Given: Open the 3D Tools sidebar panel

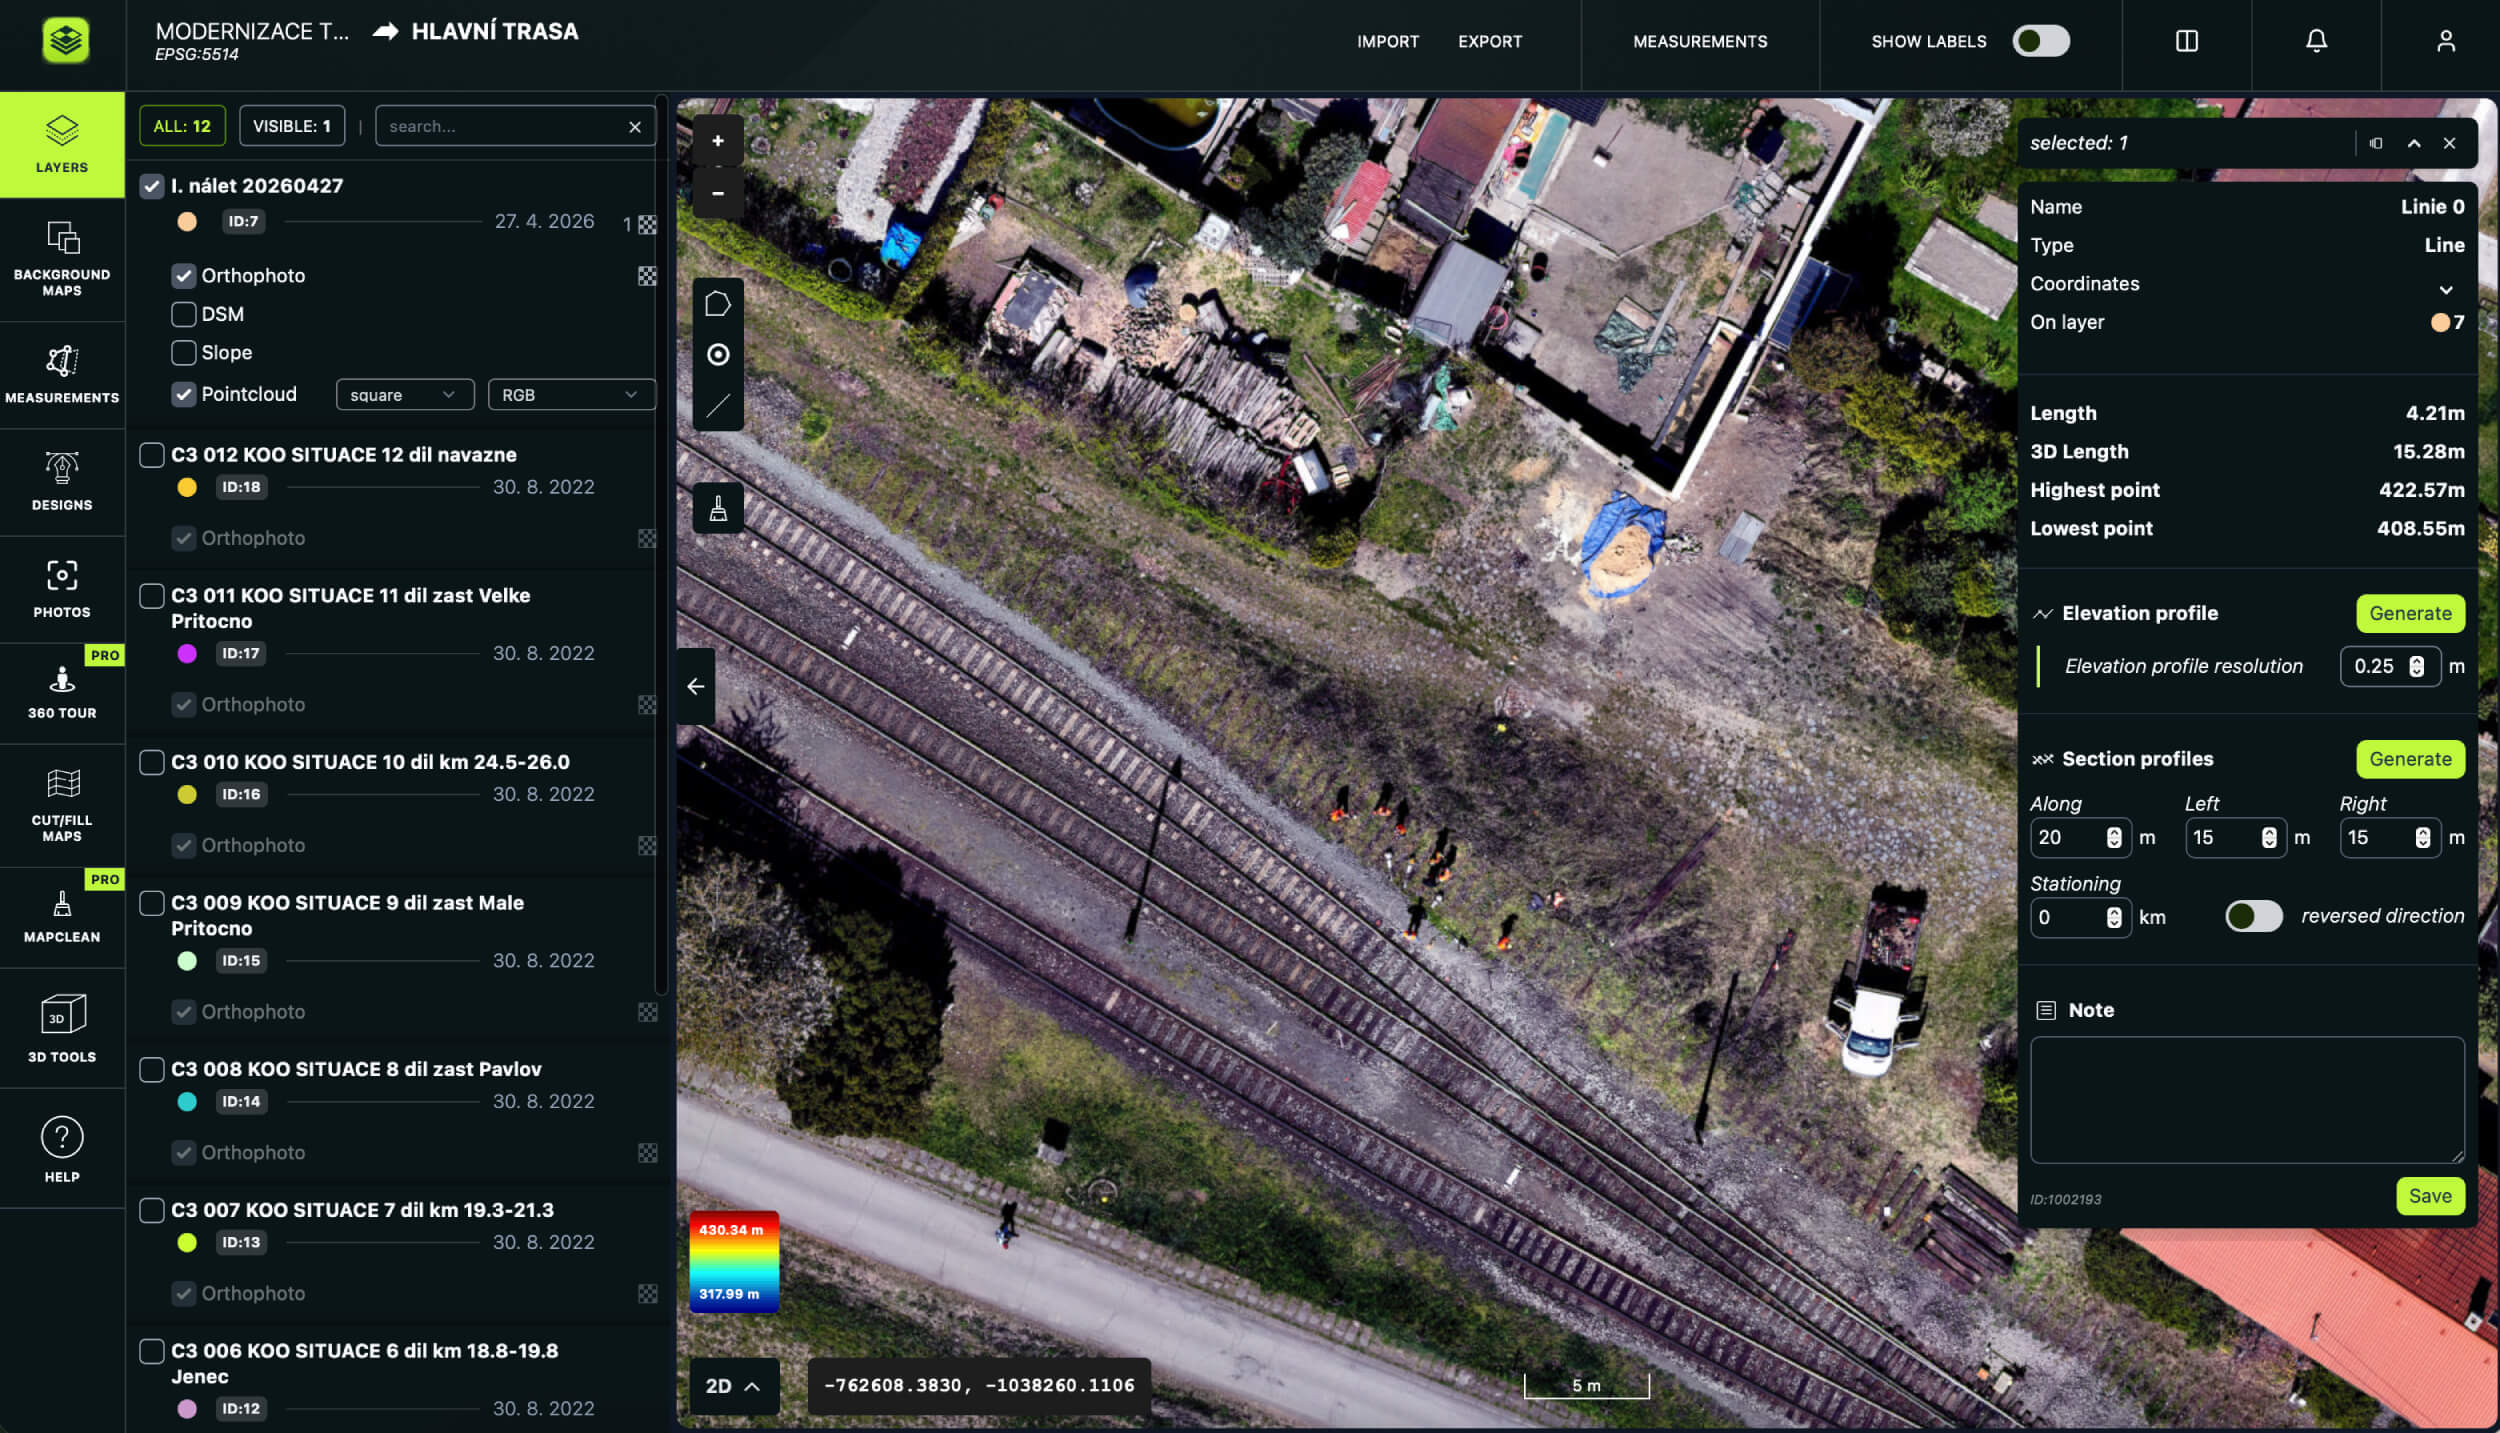Looking at the screenshot, I should (62, 1028).
